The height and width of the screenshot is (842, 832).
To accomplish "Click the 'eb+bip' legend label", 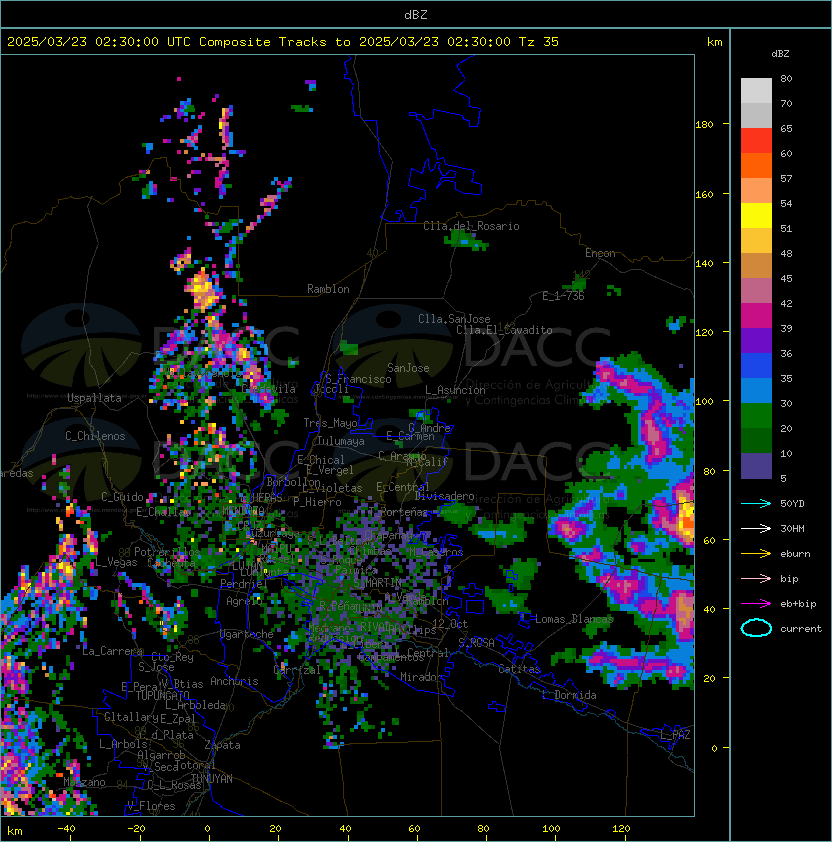I will [798, 604].
